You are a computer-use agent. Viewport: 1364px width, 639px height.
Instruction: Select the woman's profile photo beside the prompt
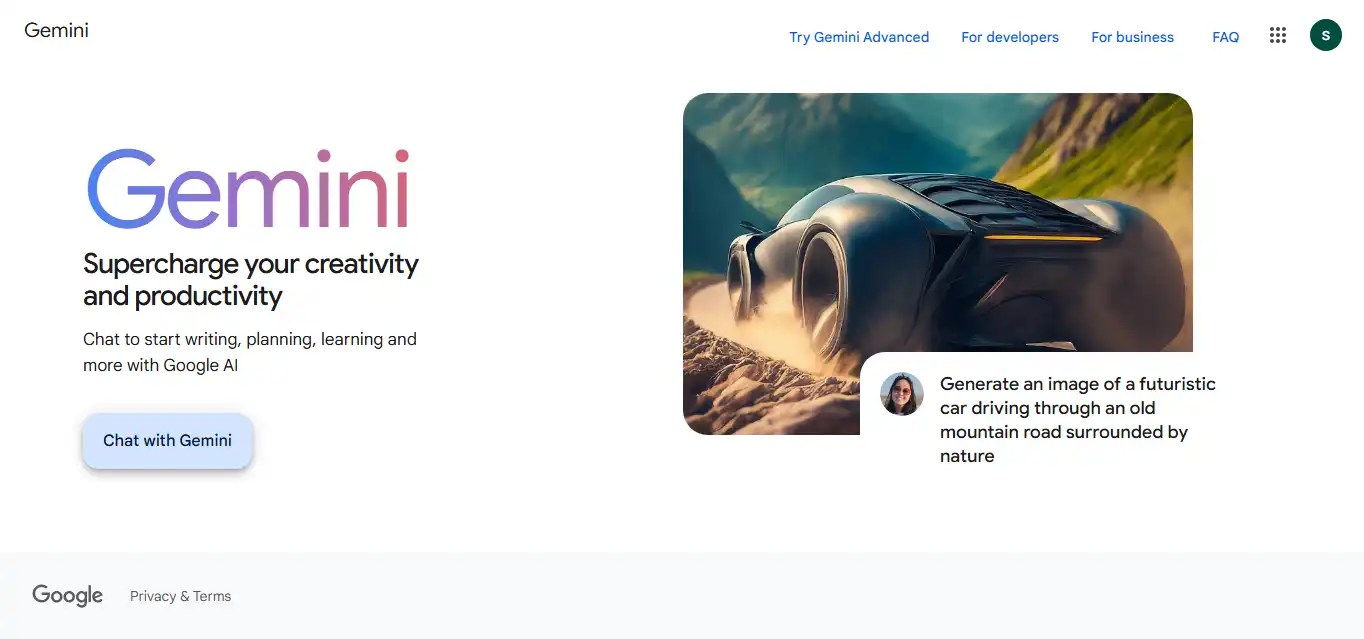tap(901, 394)
